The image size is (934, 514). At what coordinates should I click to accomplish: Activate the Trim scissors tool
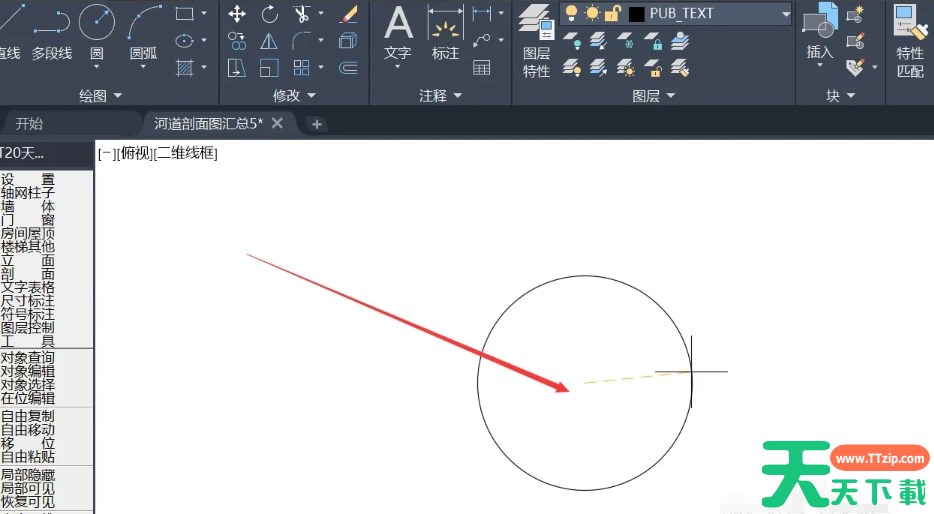[x=301, y=14]
